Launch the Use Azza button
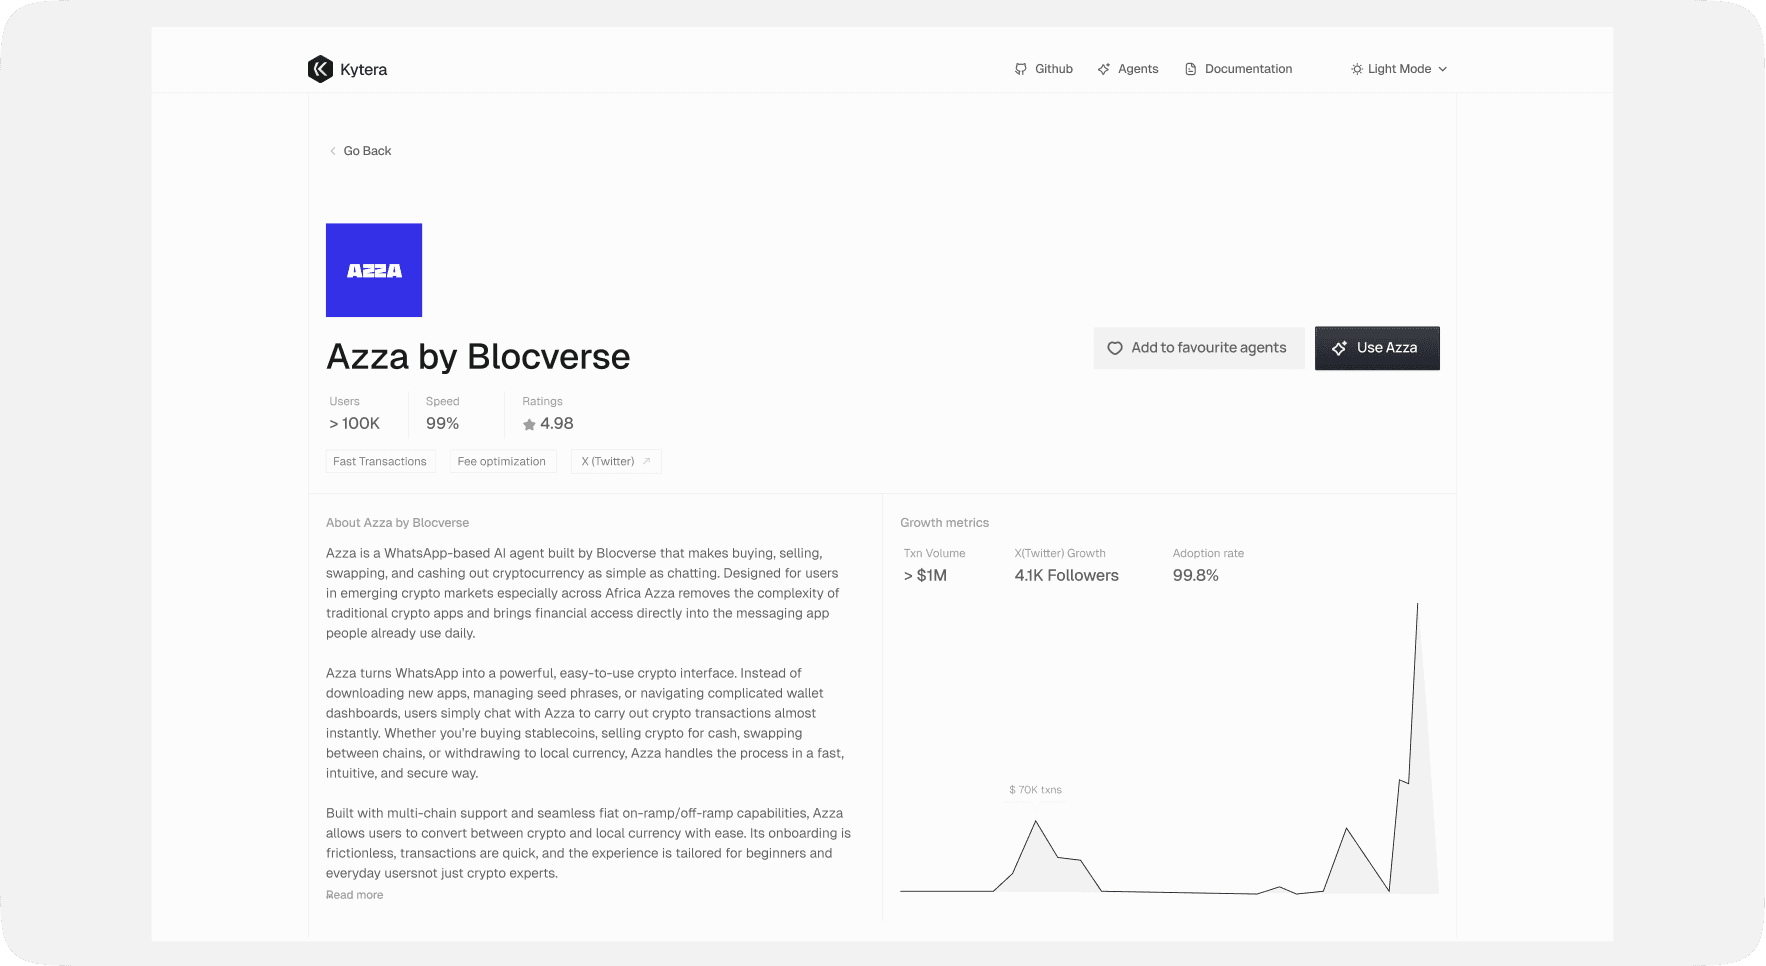This screenshot has height=966, width=1766. 1377,348
